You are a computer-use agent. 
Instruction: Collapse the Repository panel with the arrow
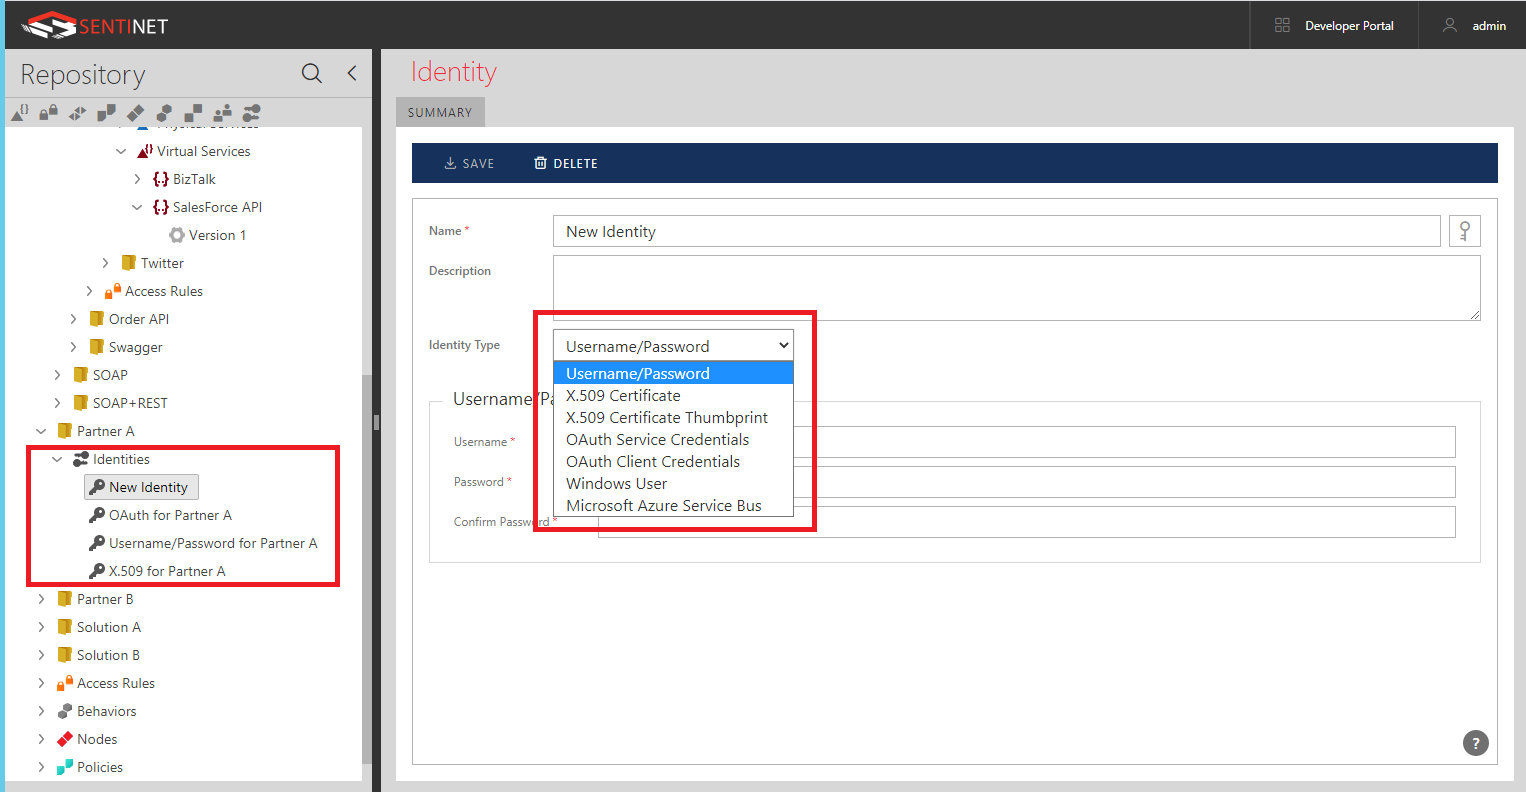(352, 73)
